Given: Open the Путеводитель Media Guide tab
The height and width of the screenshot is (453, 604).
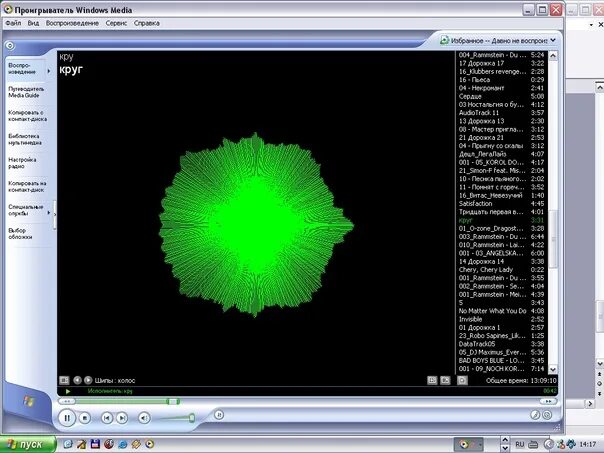Looking at the screenshot, I should [x=26, y=92].
